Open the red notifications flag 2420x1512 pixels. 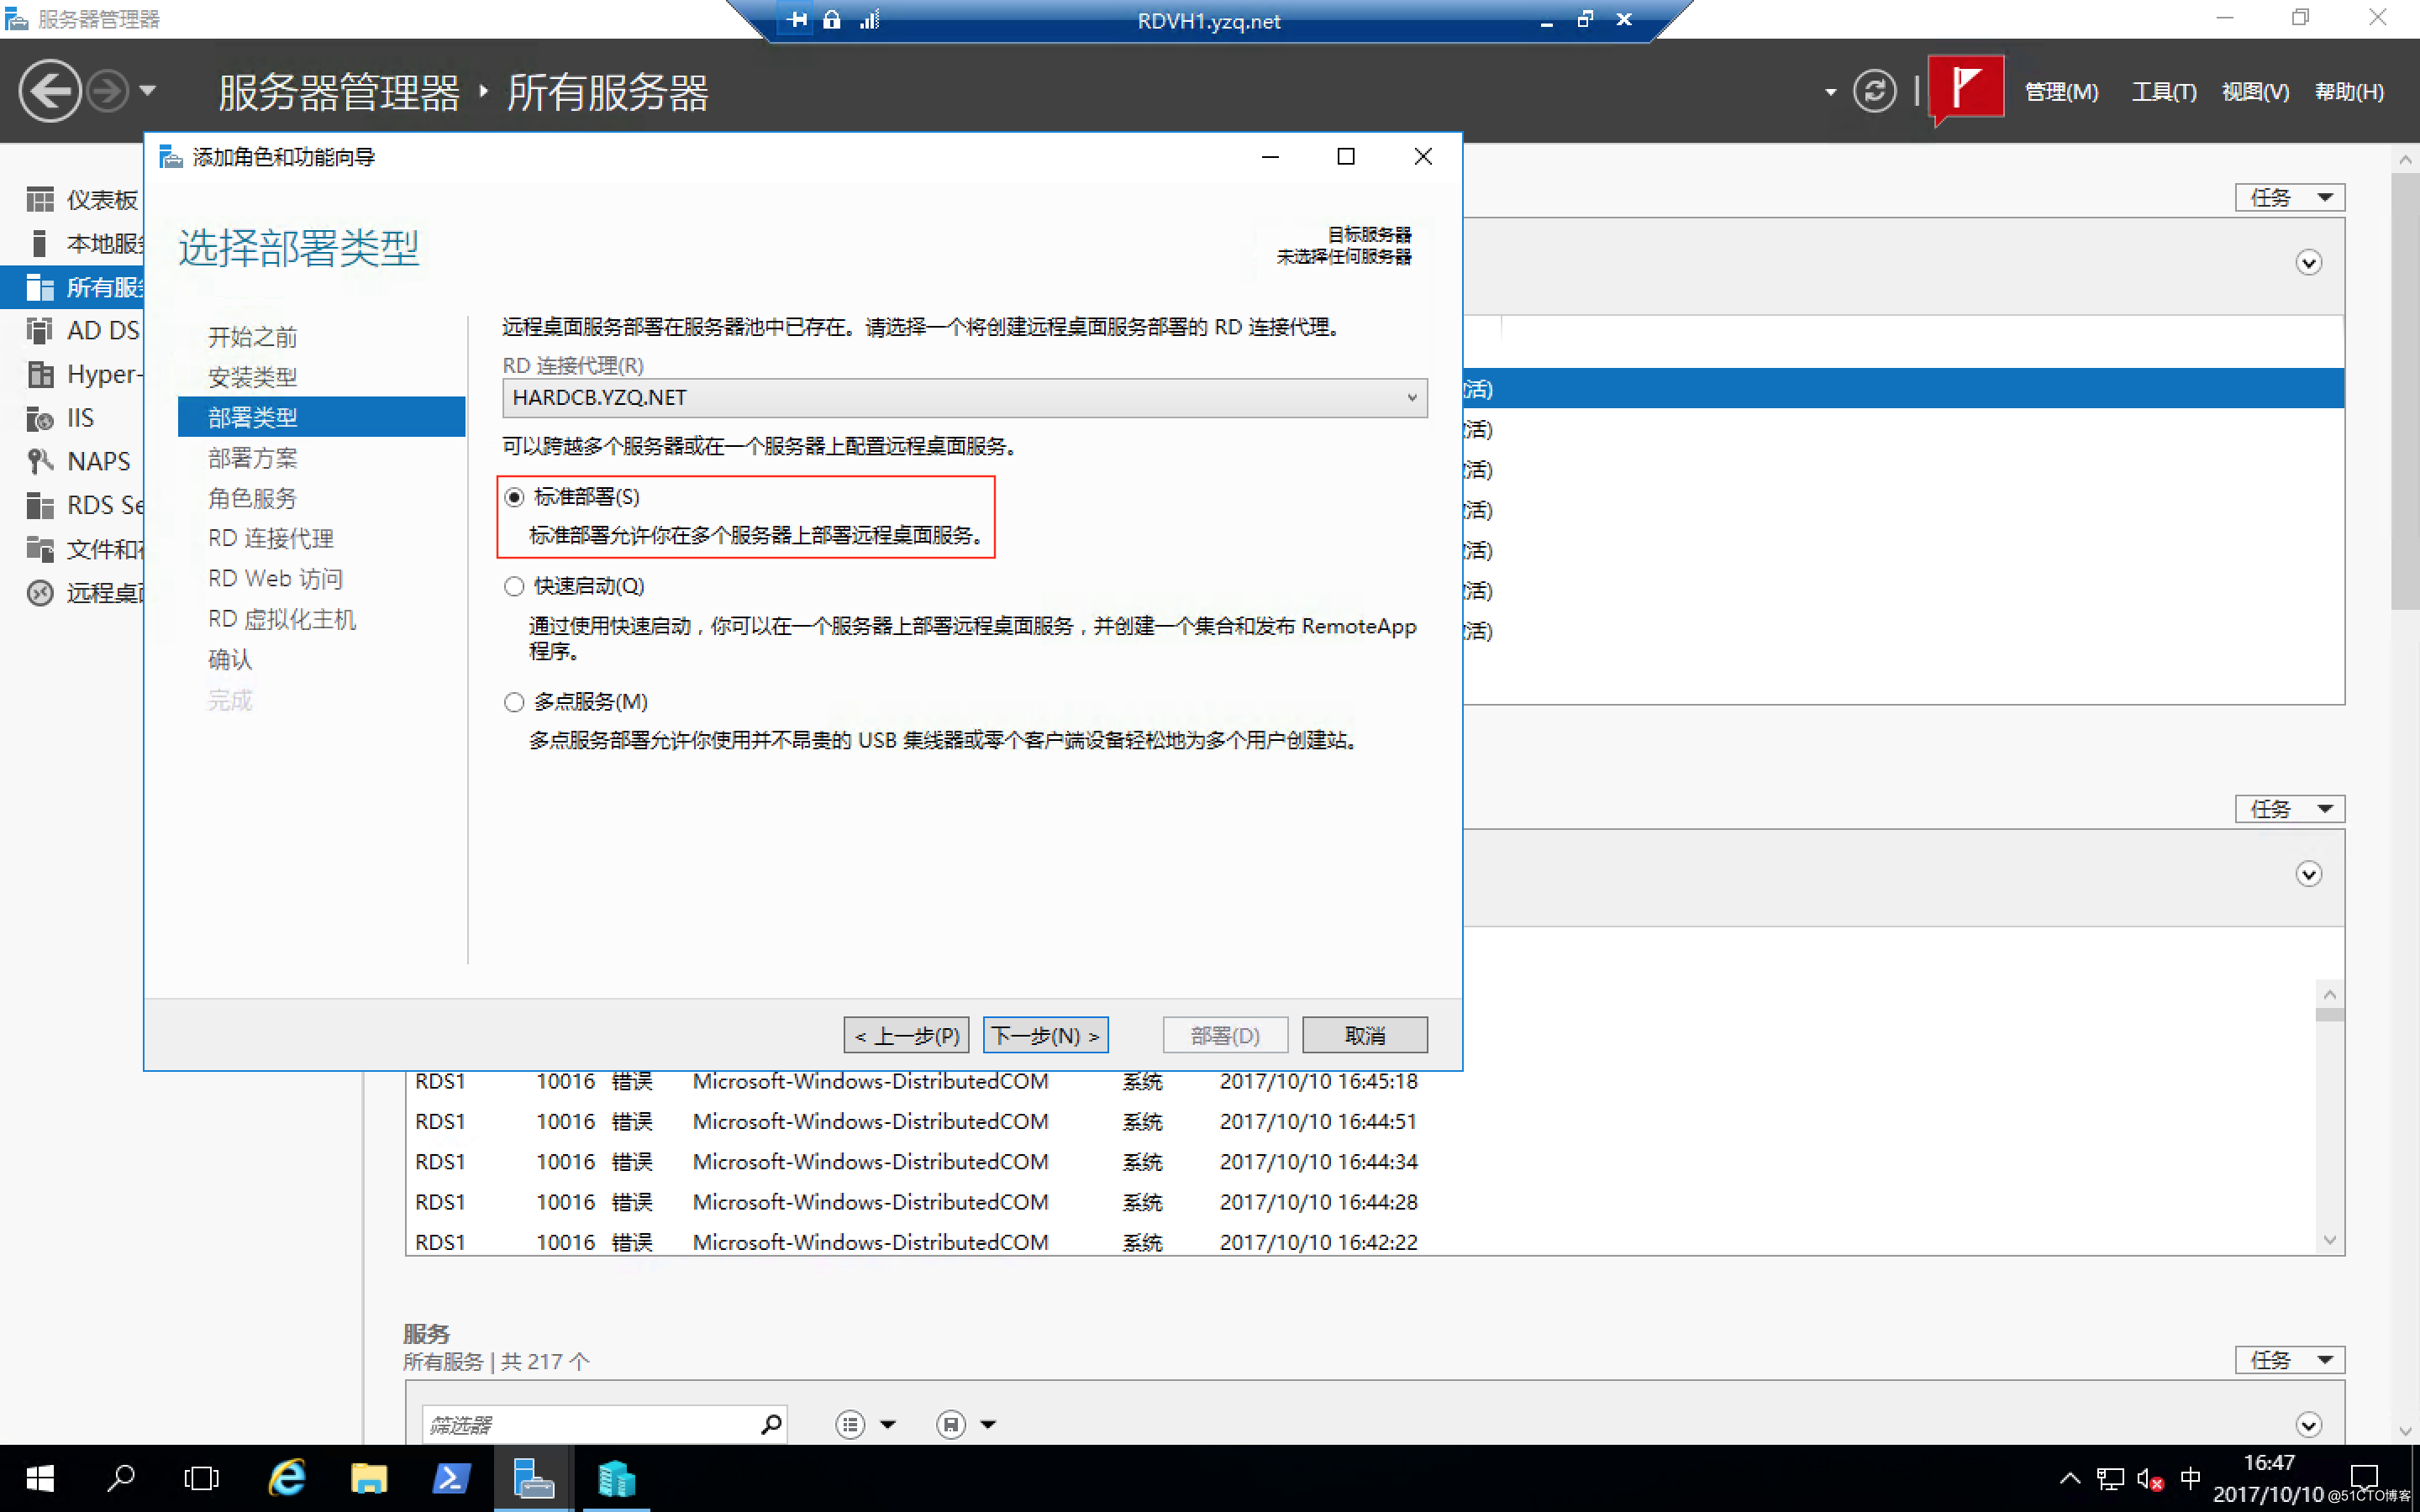(1965, 88)
